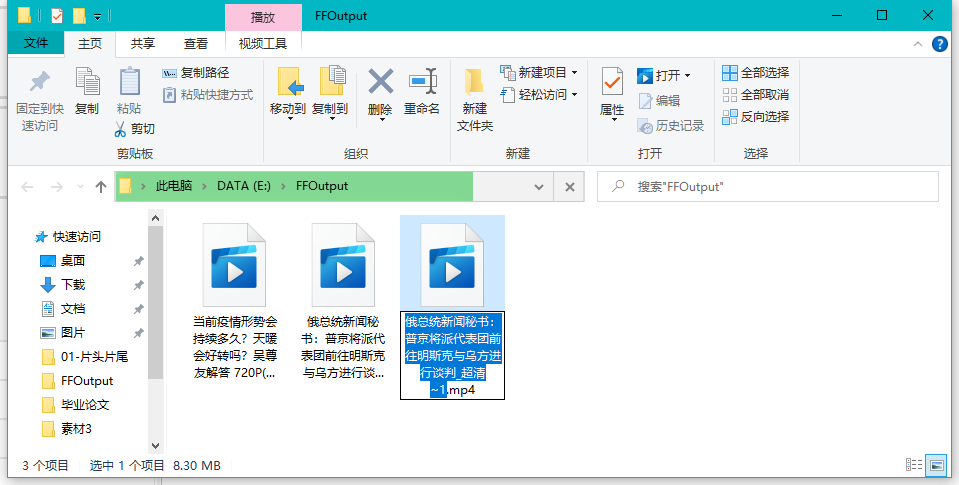Click the Copy to (复制到) icon
959x485 pixels.
(333, 81)
